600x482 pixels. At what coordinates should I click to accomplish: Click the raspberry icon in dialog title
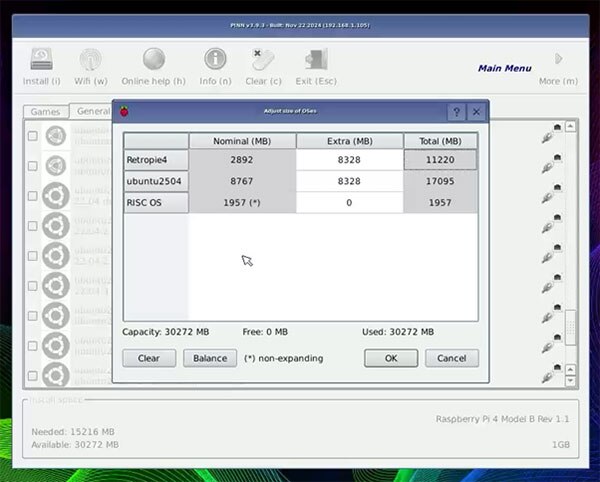(x=124, y=111)
